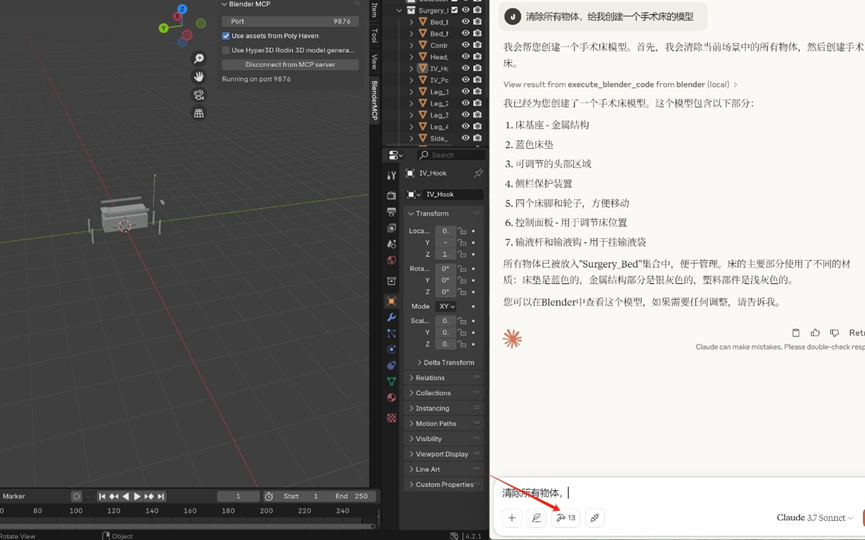Click the thumbs up icon in Claude
Image resolution: width=865 pixels, height=540 pixels.
click(815, 333)
